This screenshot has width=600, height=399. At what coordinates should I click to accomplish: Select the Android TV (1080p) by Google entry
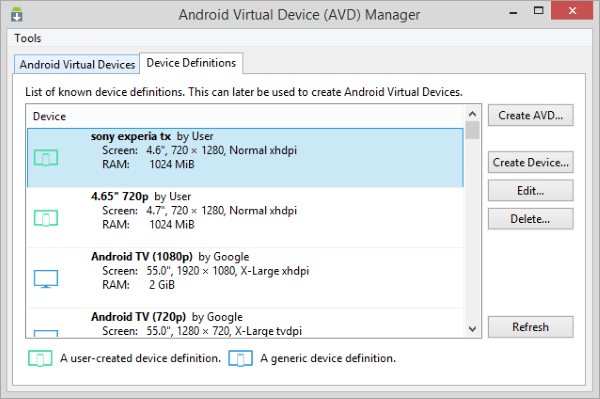[x=245, y=278]
